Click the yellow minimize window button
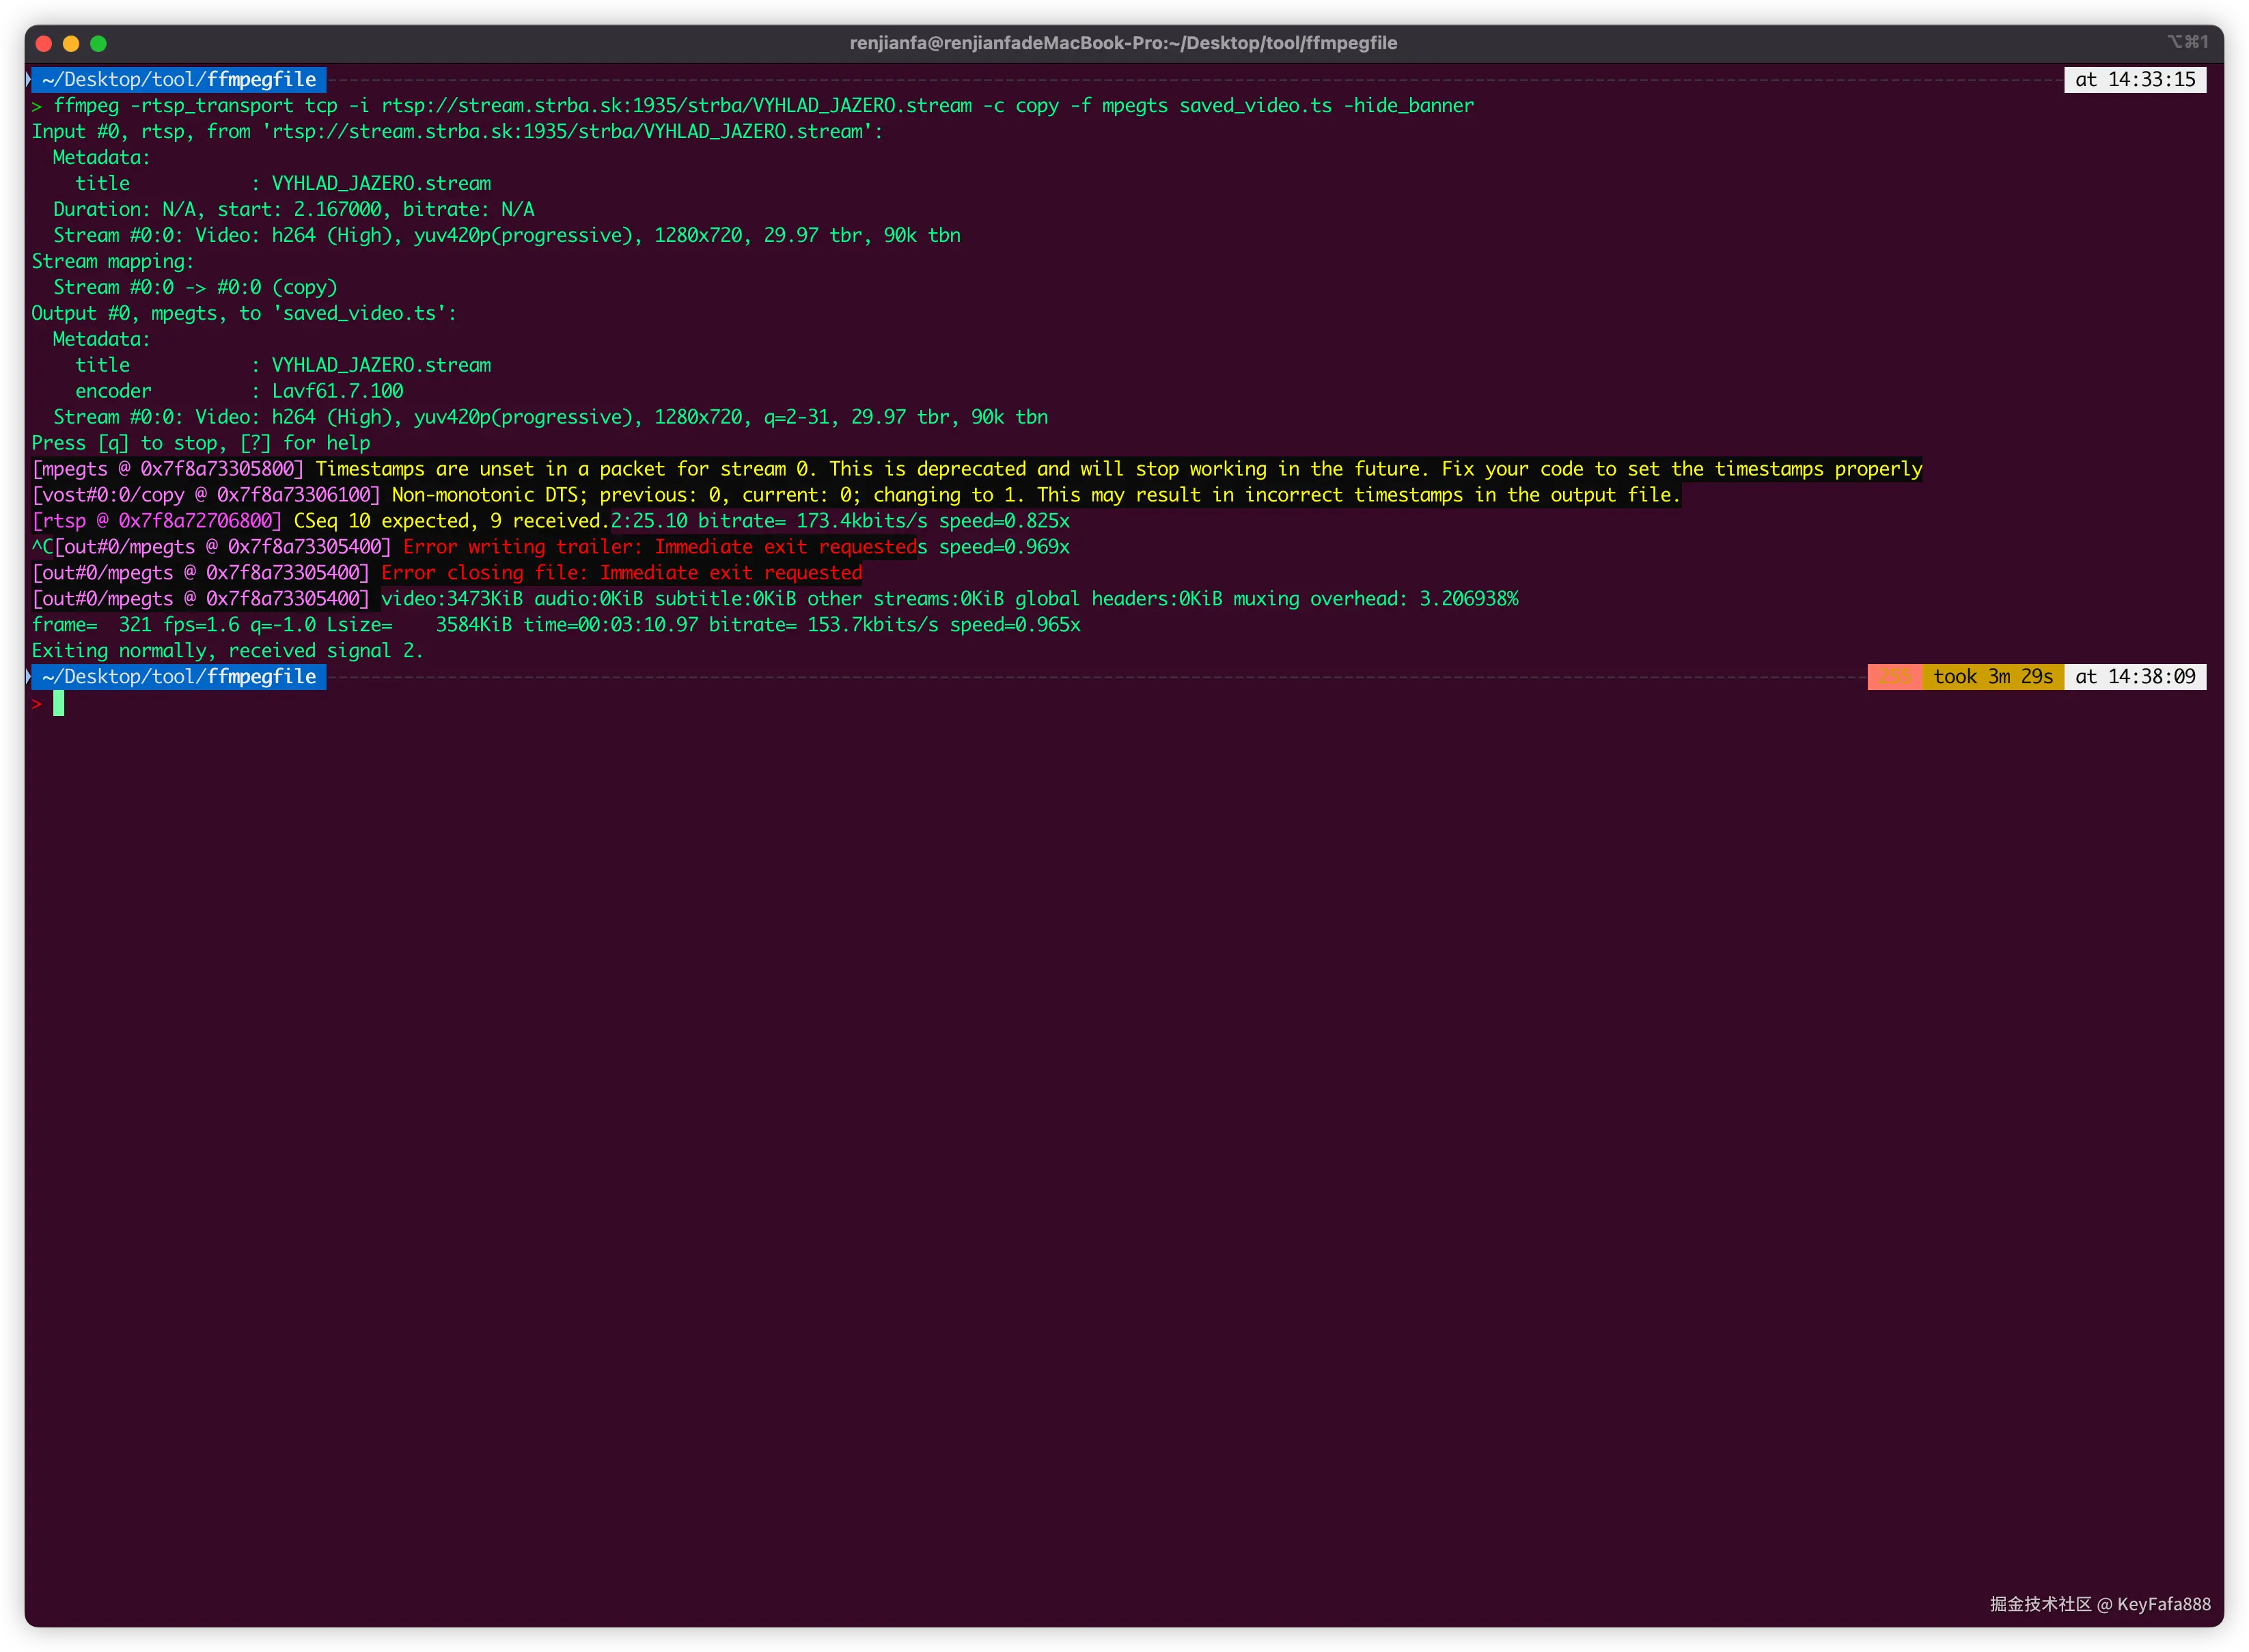The width and height of the screenshot is (2249, 1652). point(71,43)
